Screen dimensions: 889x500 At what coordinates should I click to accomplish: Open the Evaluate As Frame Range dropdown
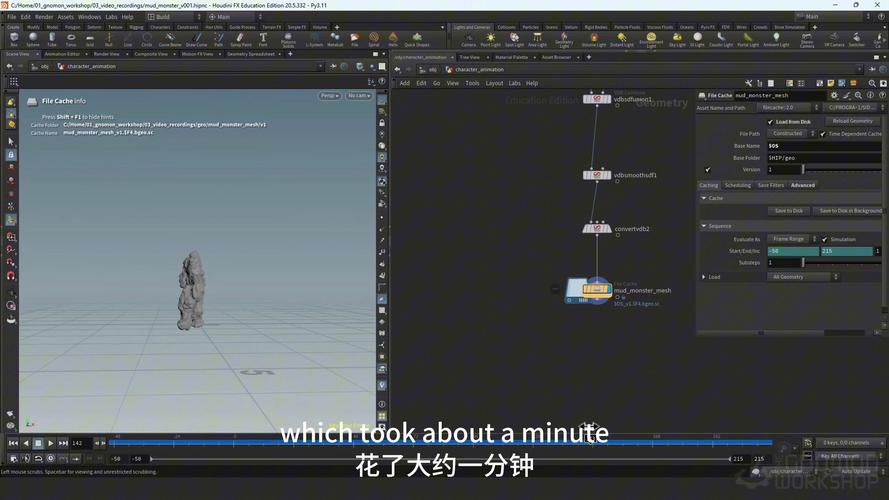click(x=792, y=239)
